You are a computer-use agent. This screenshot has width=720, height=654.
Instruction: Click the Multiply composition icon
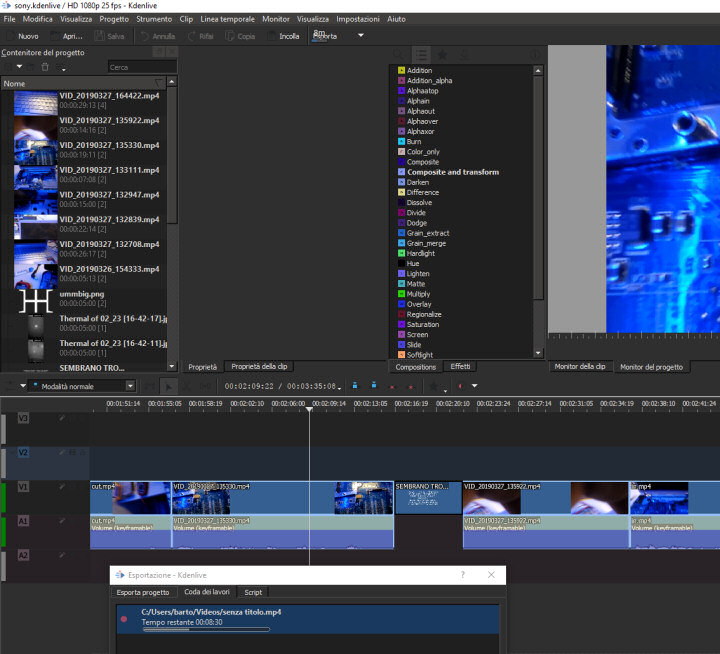point(401,294)
